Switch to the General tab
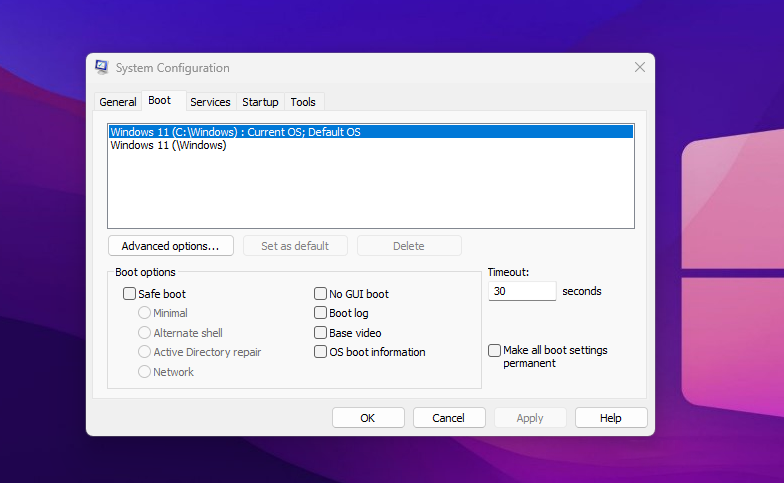This screenshot has width=784, height=483. click(118, 102)
